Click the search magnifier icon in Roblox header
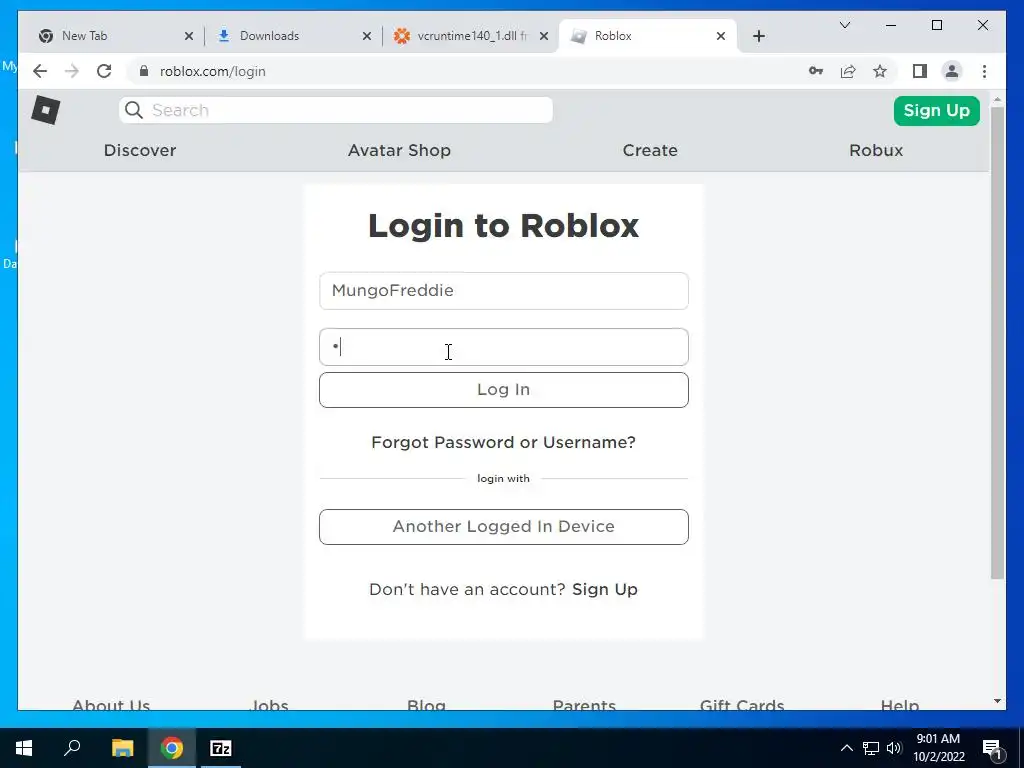Screen dimensions: 1024x768 [134, 110]
